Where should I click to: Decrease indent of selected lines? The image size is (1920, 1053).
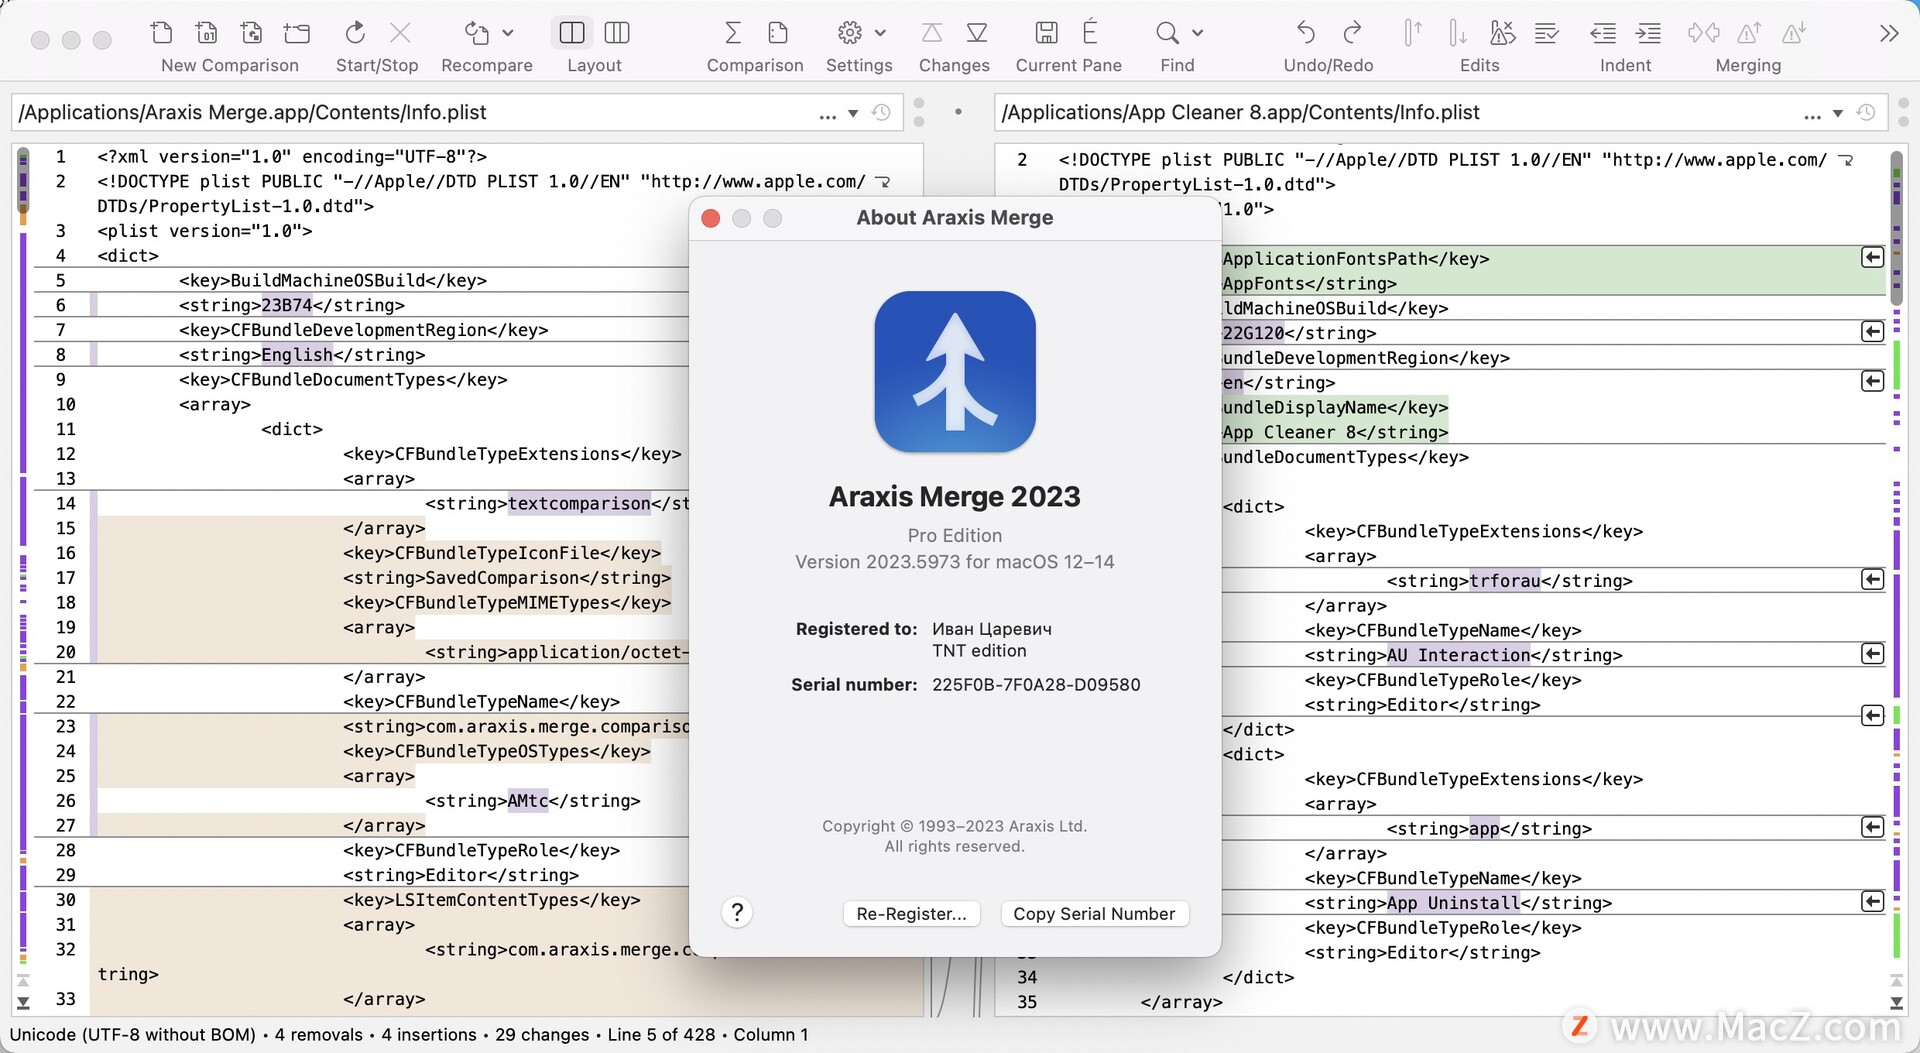(x=1603, y=33)
